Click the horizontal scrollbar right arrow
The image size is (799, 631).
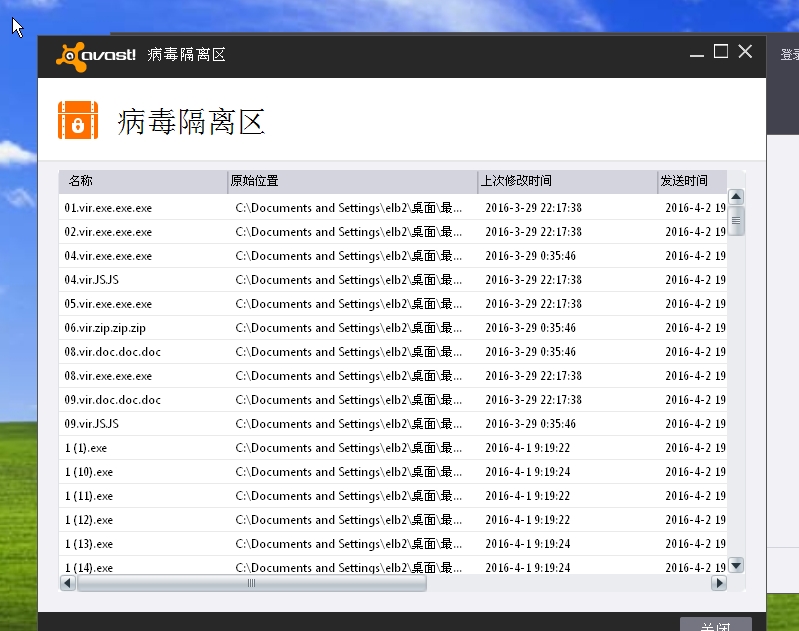(718, 583)
